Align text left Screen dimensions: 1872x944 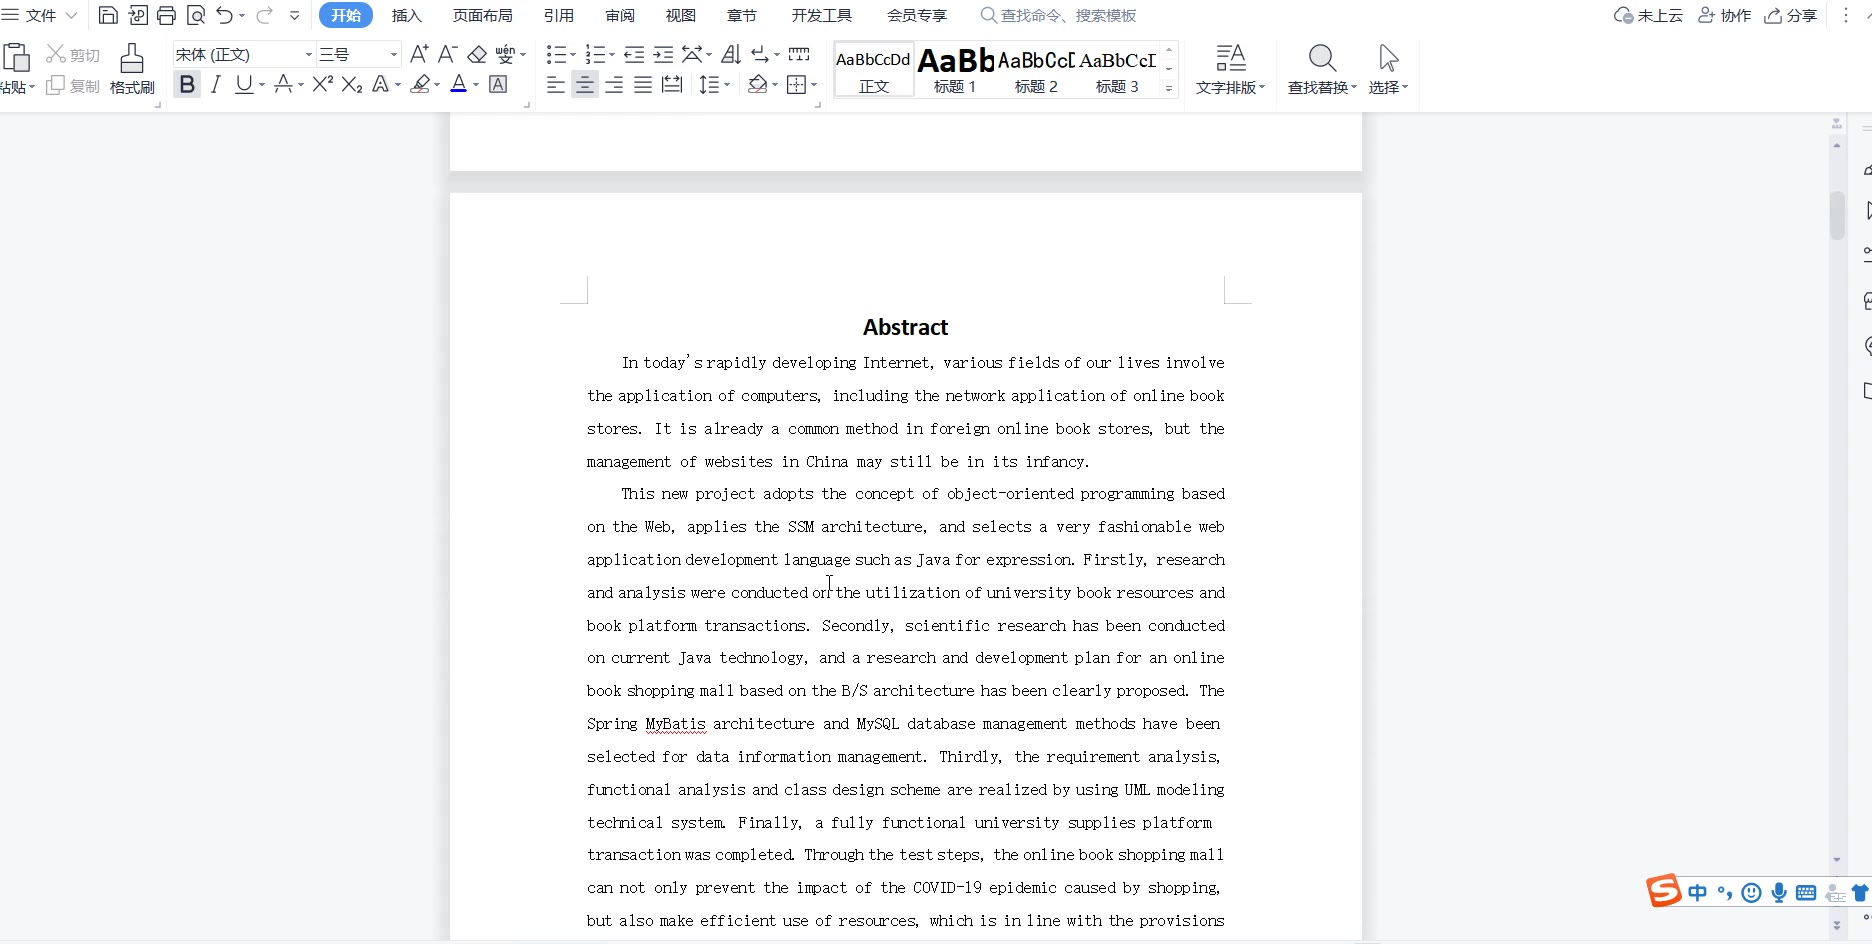(x=556, y=85)
